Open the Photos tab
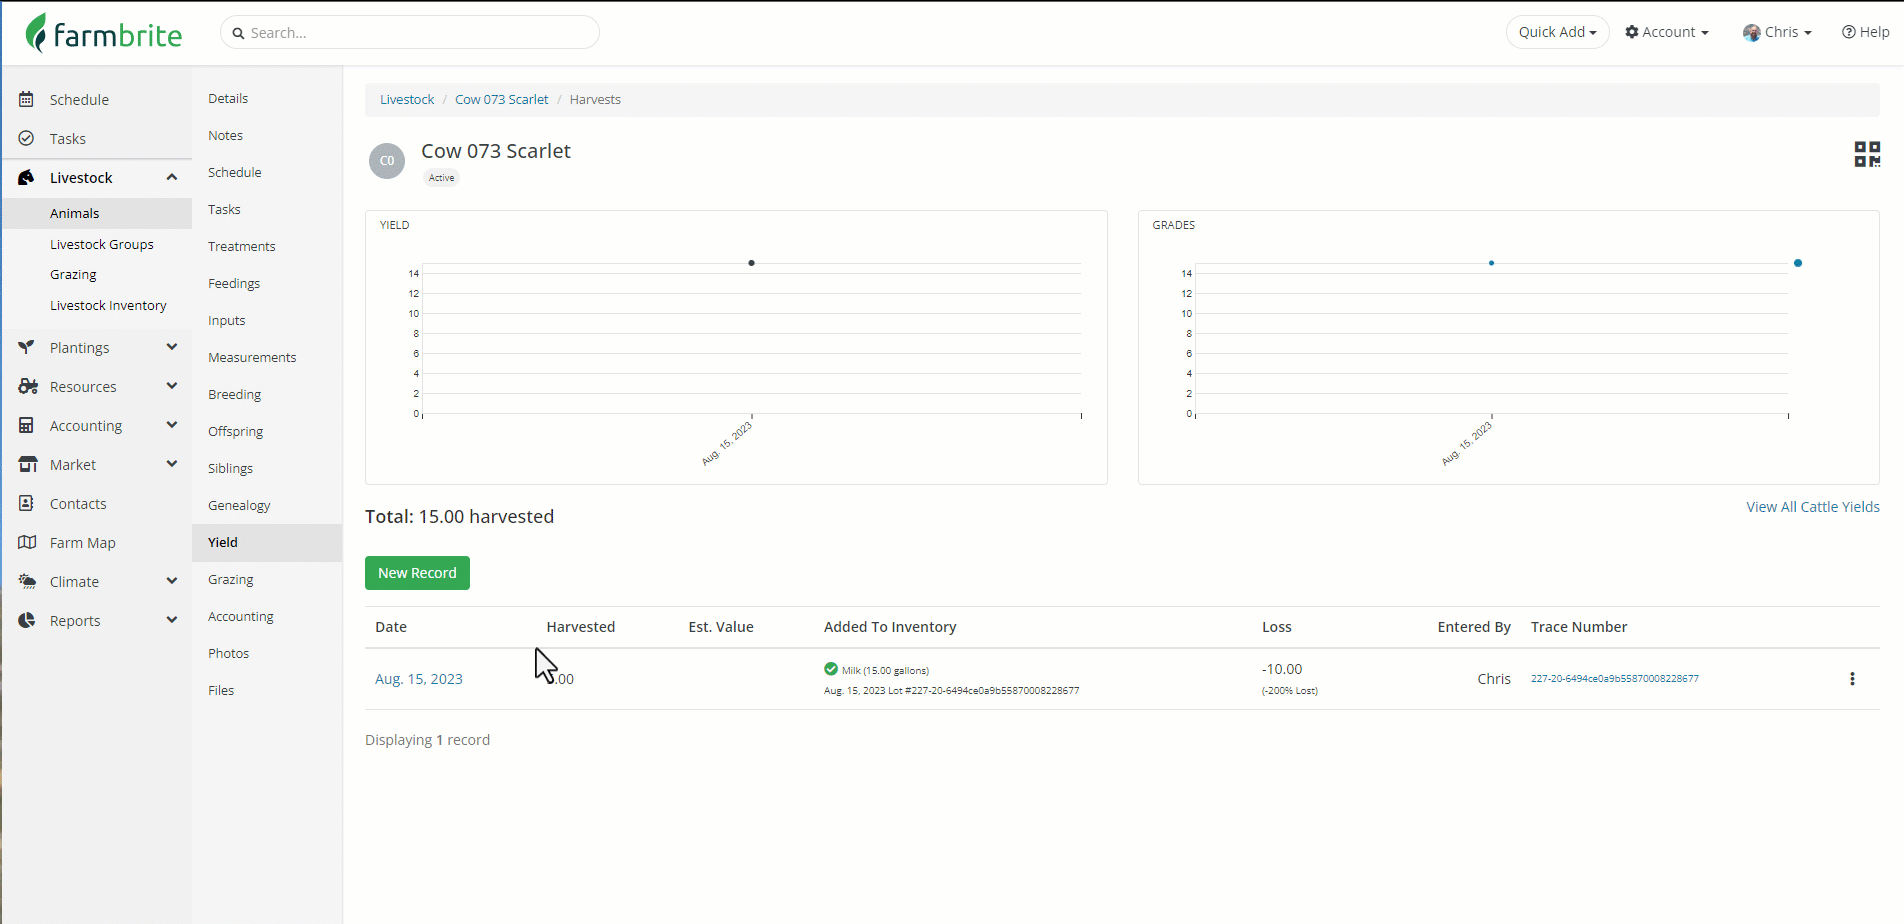Screen dimensions: 1904x924 [229, 653]
